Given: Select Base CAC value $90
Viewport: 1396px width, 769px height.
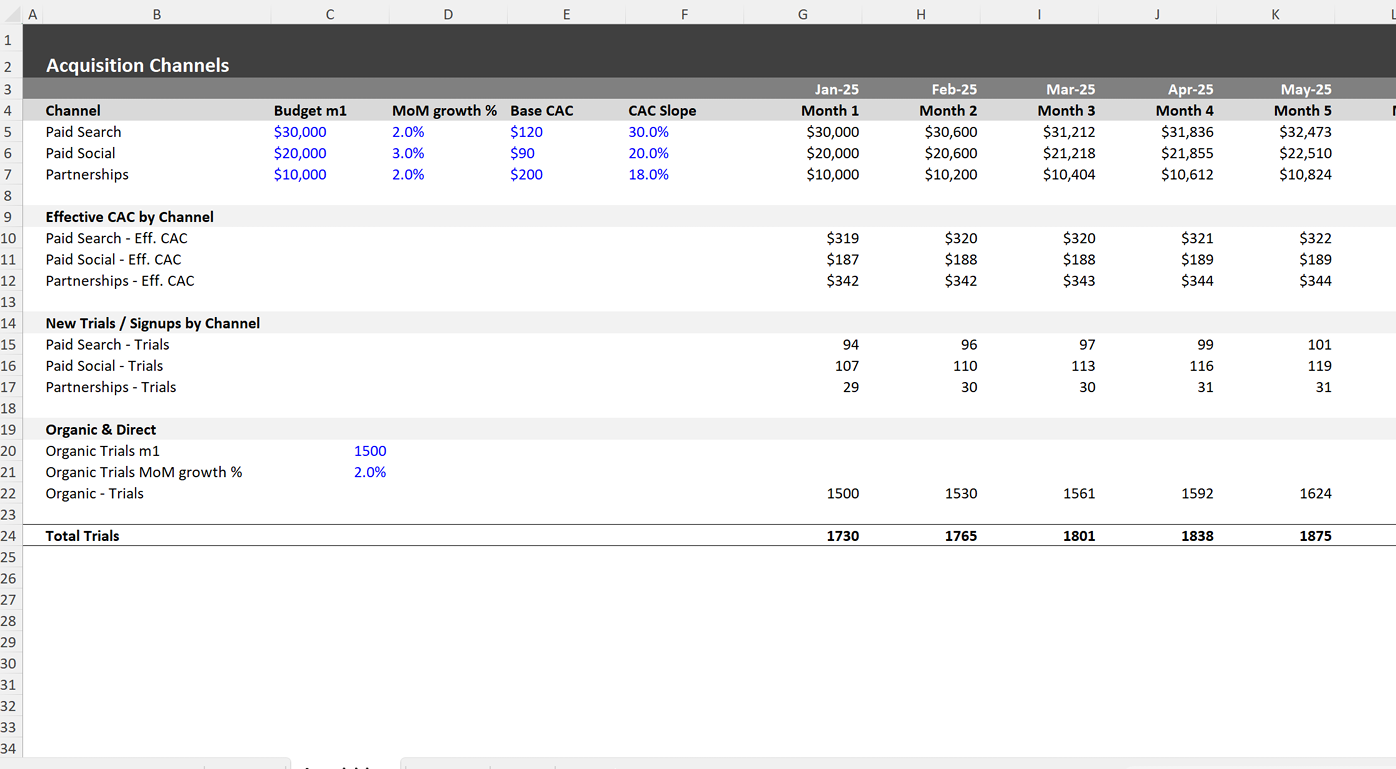Looking at the screenshot, I should (522, 153).
